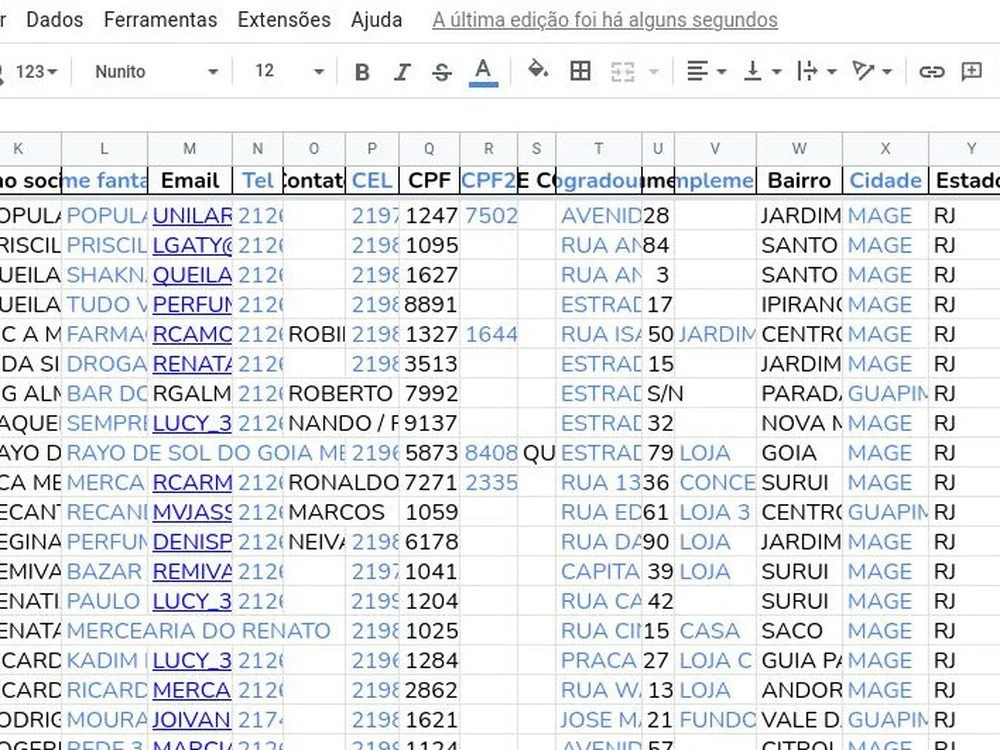
Task: Click the CEL header cell
Action: (372, 180)
